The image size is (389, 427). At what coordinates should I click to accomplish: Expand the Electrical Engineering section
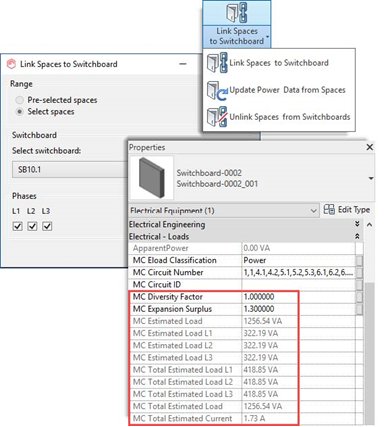pyautogui.click(x=357, y=224)
